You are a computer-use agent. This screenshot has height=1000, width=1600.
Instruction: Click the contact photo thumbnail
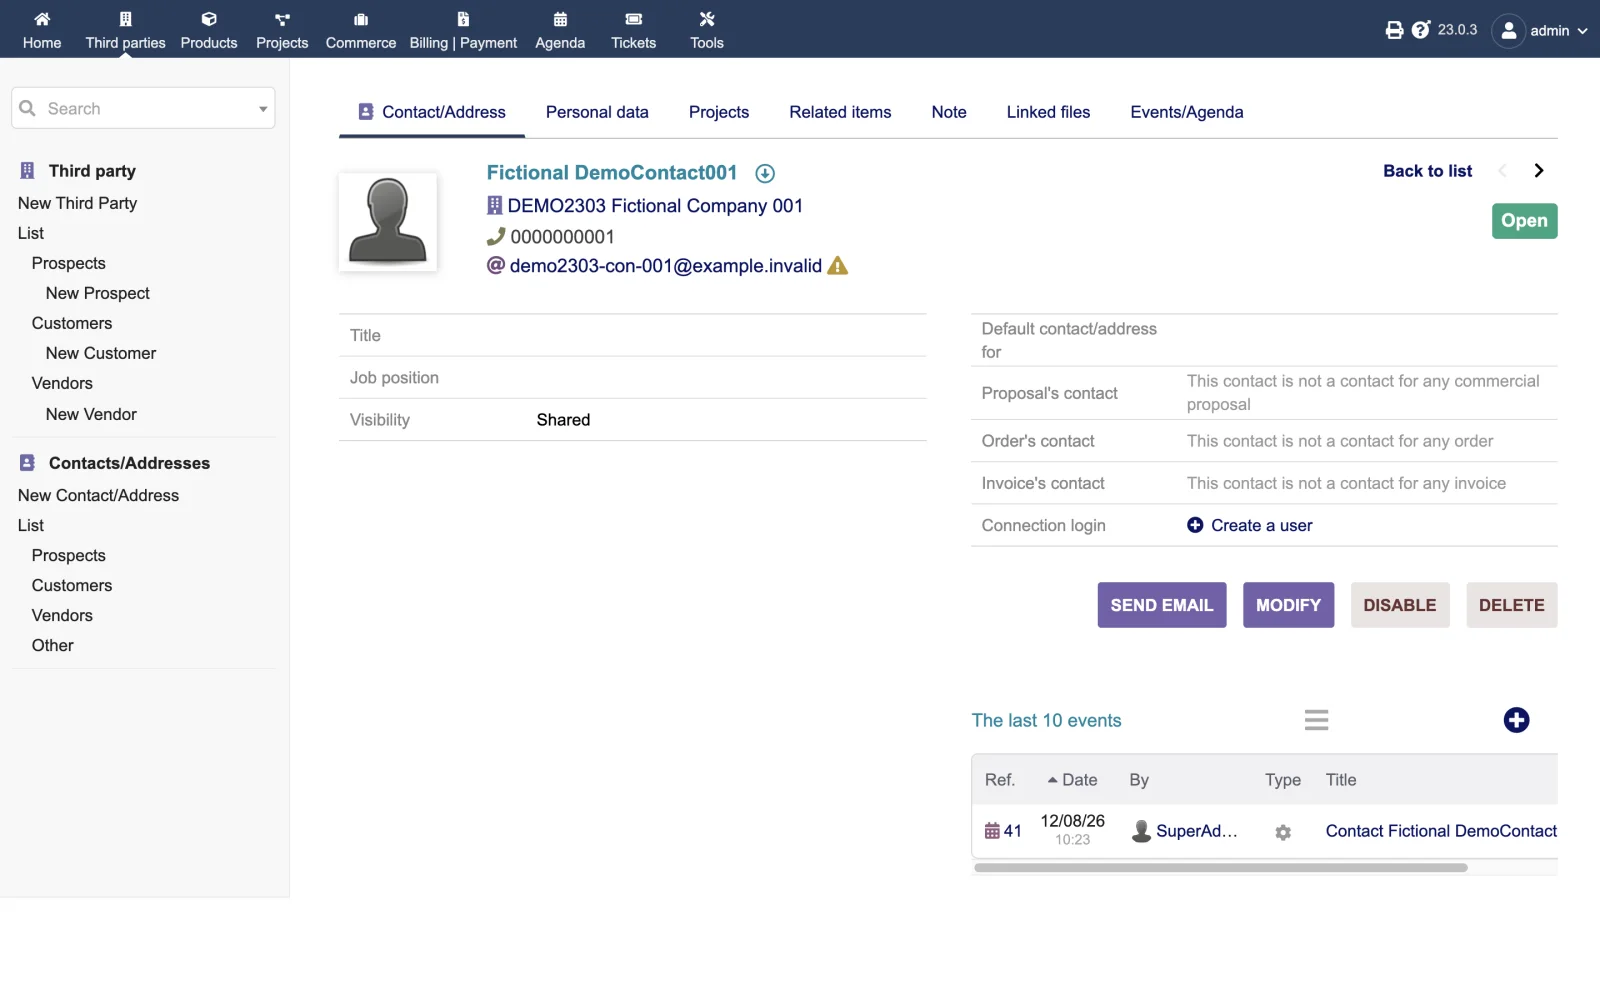tap(388, 222)
